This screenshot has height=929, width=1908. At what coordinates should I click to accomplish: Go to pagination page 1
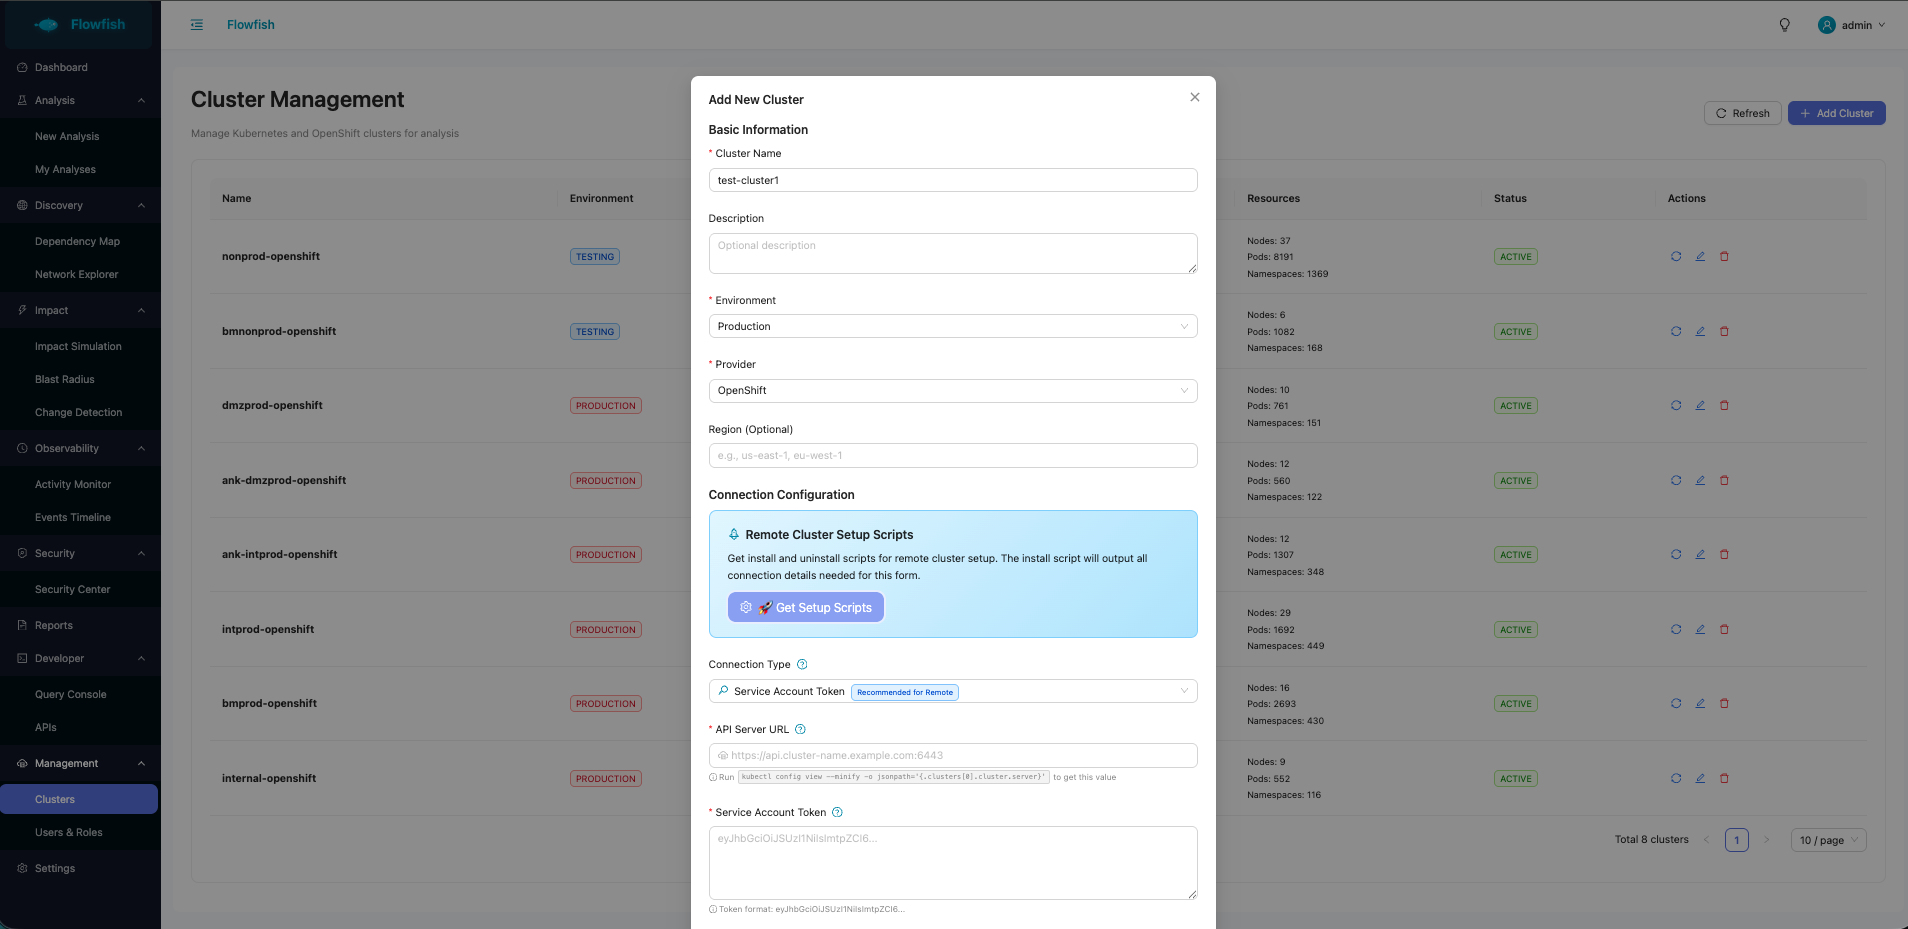click(x=1736, y=840)
